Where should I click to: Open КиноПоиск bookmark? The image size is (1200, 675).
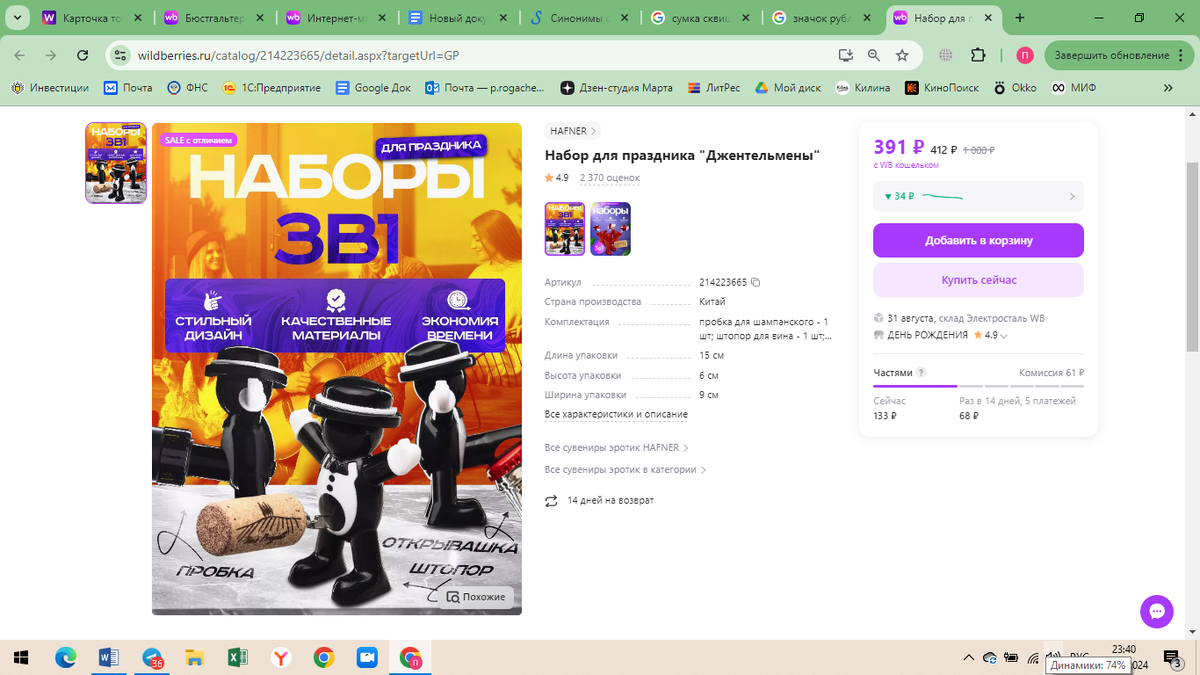coord(942,88)
